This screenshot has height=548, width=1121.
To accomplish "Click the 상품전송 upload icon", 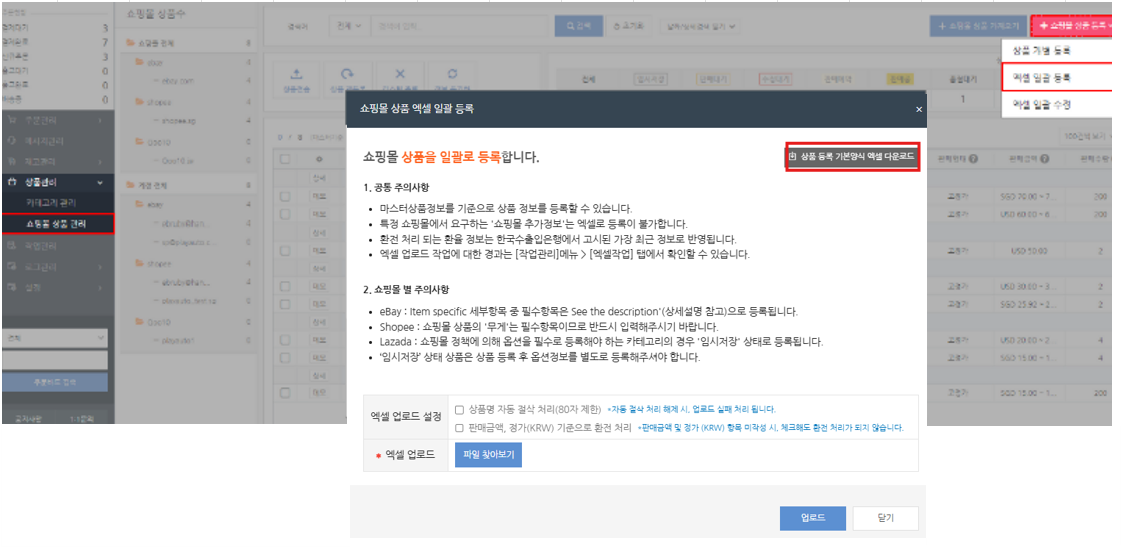I will [296, 74].
